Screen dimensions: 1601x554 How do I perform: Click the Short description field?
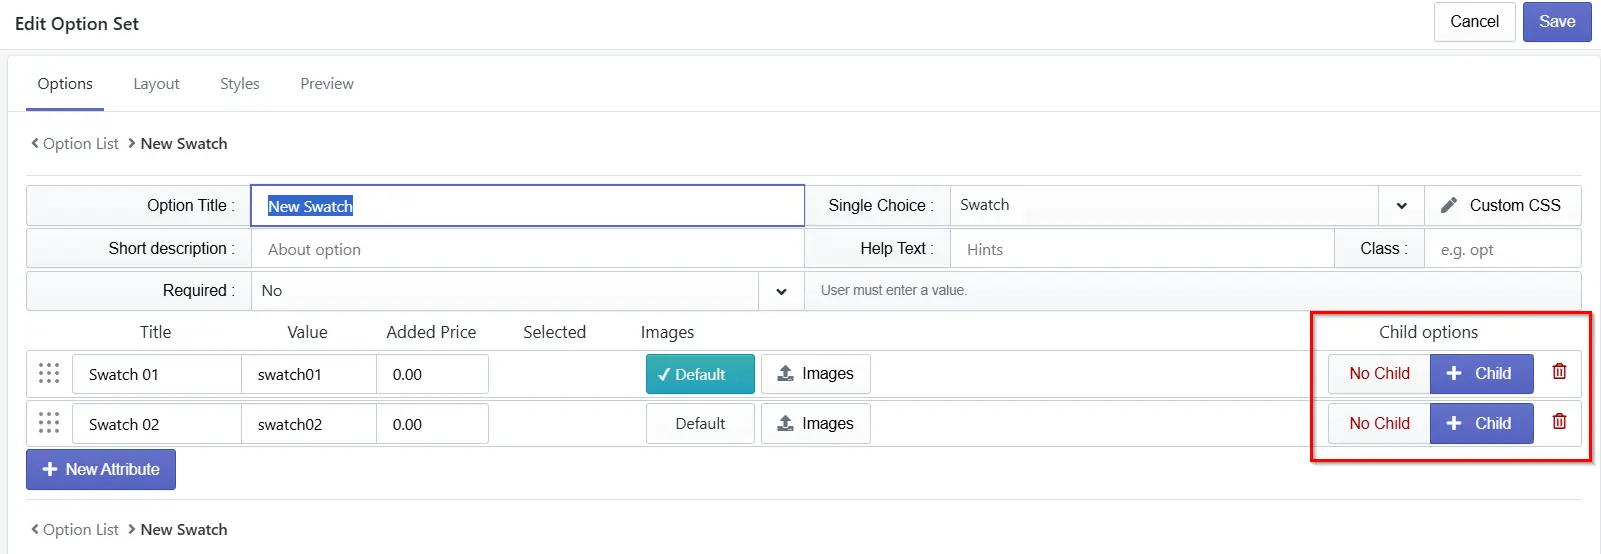527,249
